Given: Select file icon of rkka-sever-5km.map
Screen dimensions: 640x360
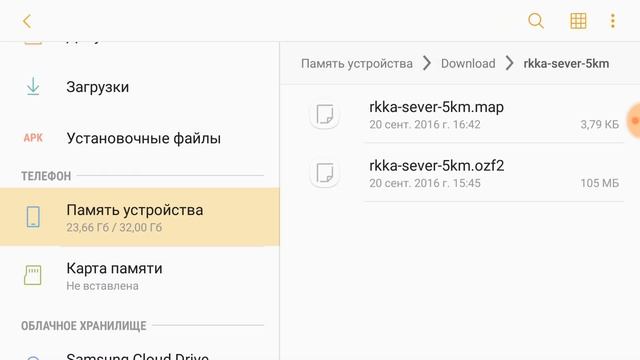Looking at the screenshot, I should [x=325, y=114].
